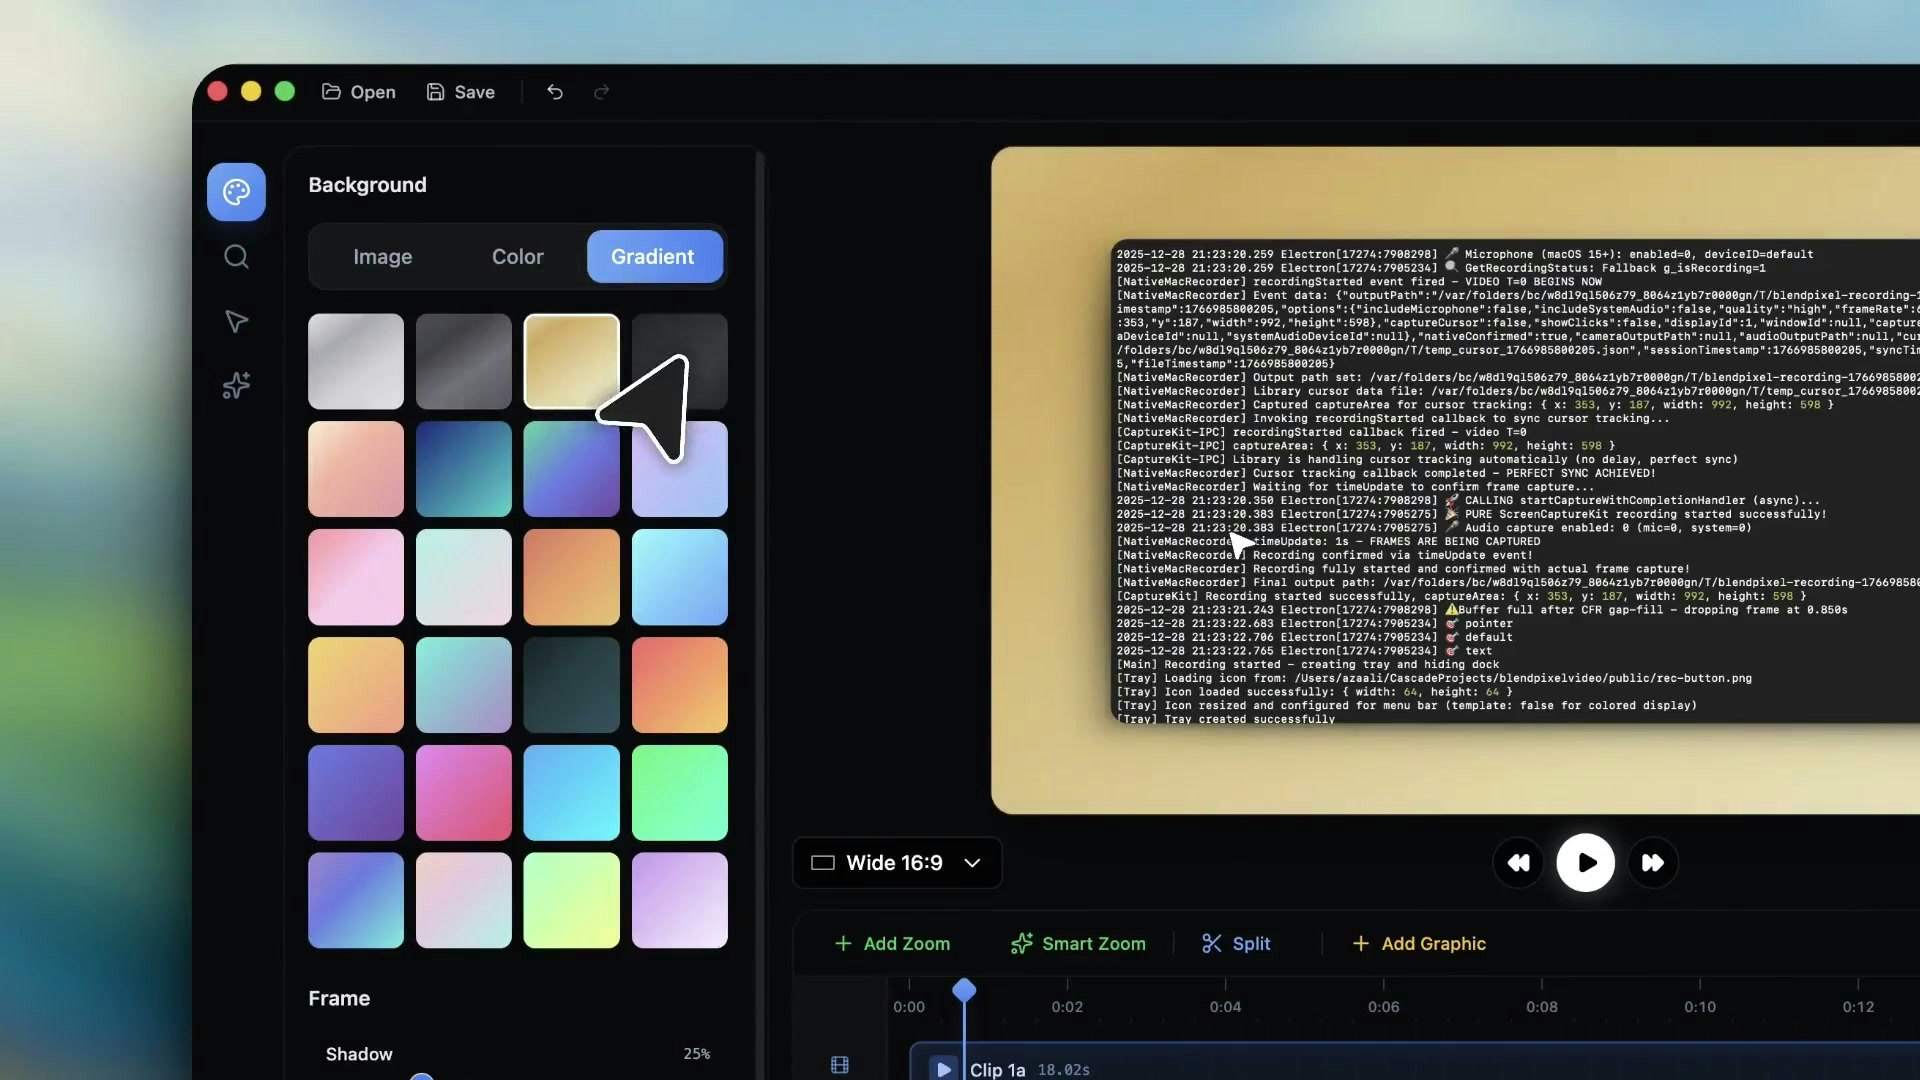Click the video preview canvas
The image size is (1920, 1080).
tap(1455, 481)
